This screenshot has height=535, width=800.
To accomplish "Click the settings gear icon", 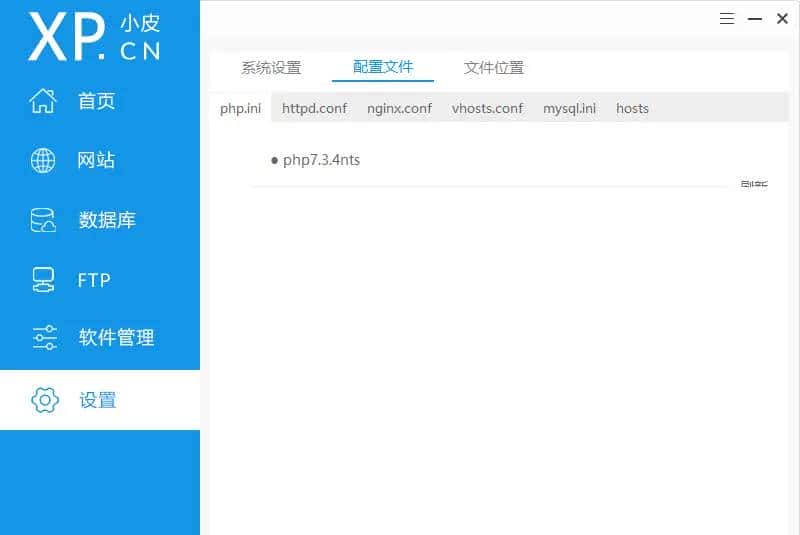I will pyautogui.click(x=45, y=400).
